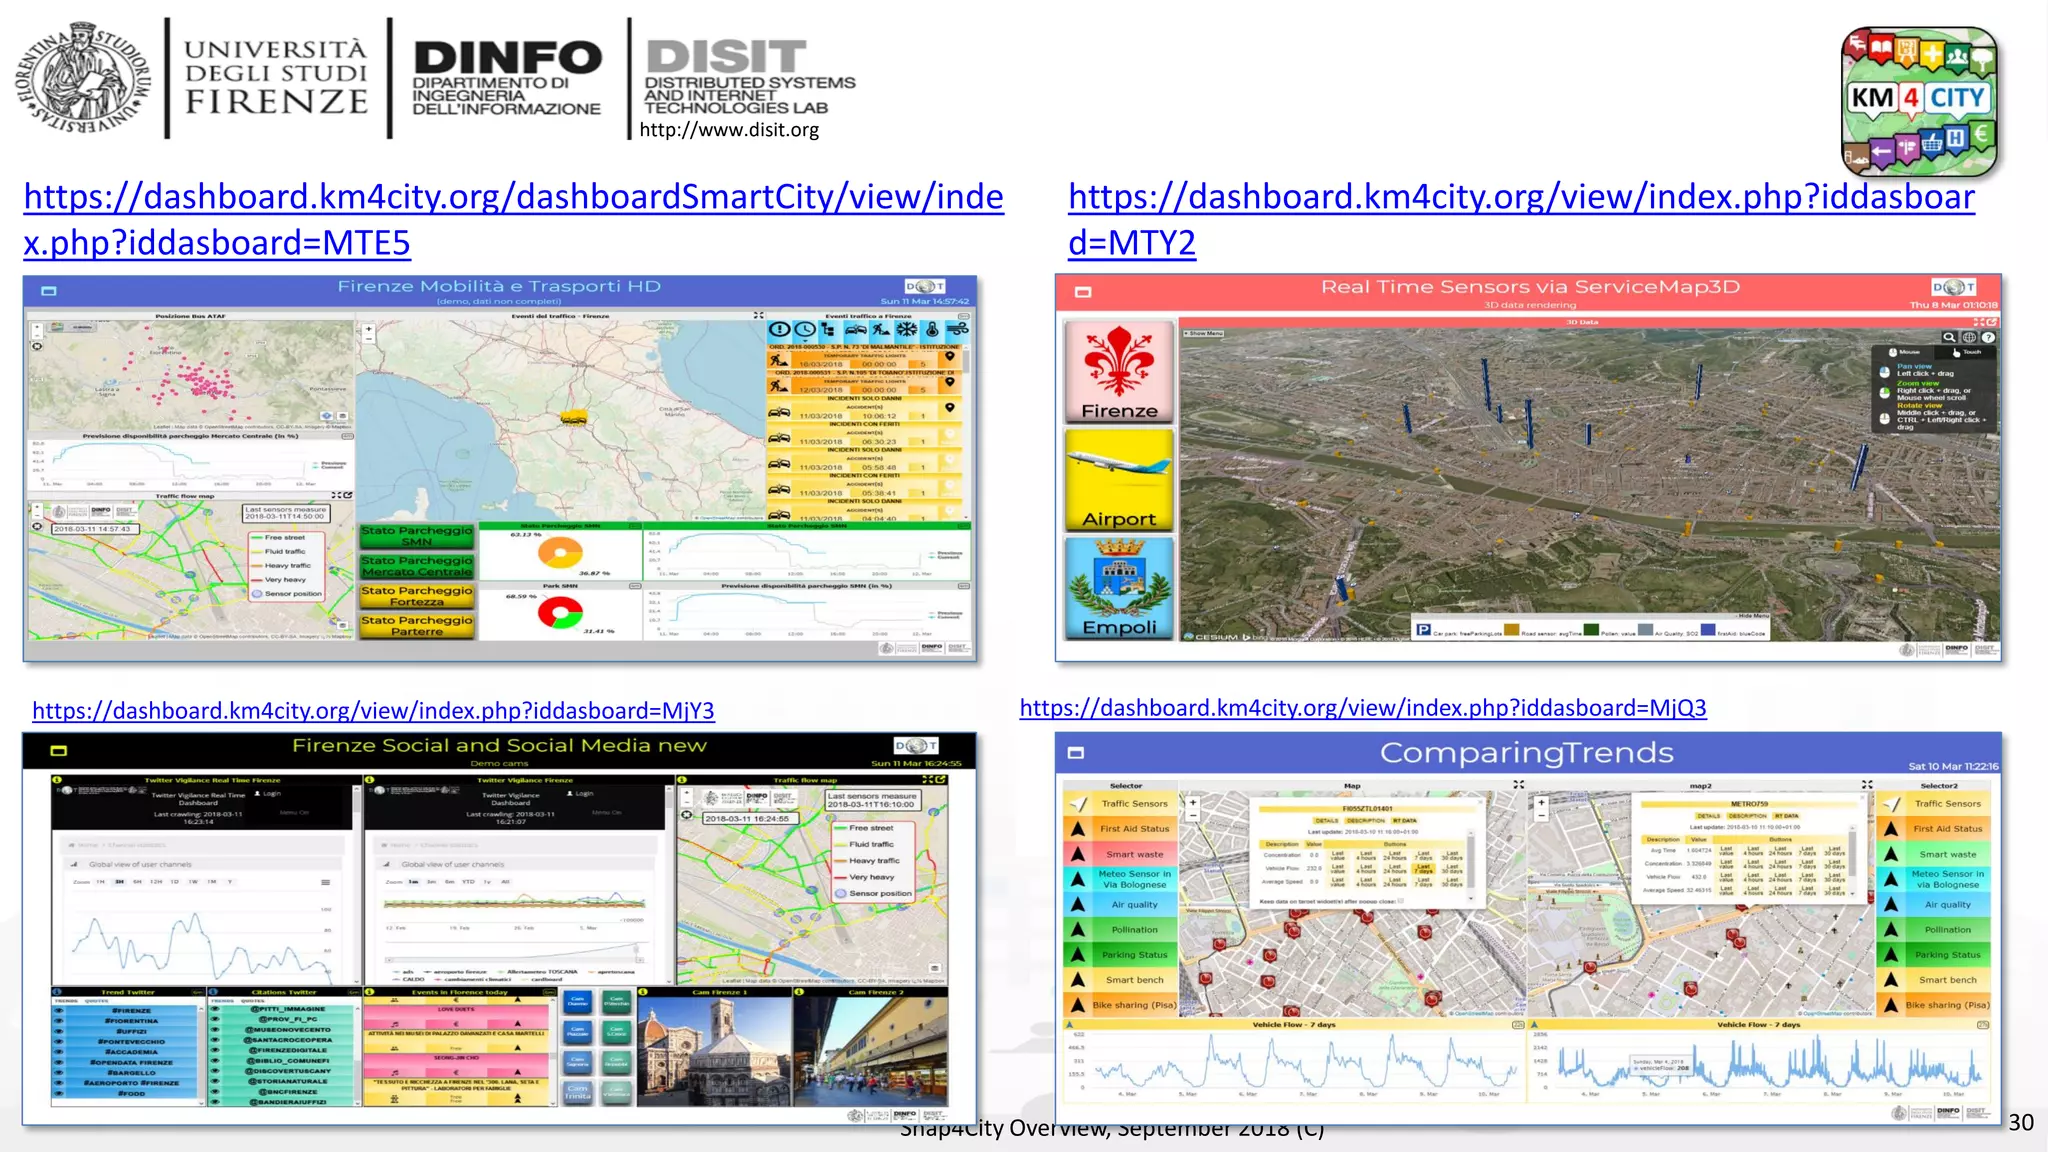Zoom out on ComparingTrends left Map
Screen dimensions: 2048x1152
click(x=1192, y=816)
